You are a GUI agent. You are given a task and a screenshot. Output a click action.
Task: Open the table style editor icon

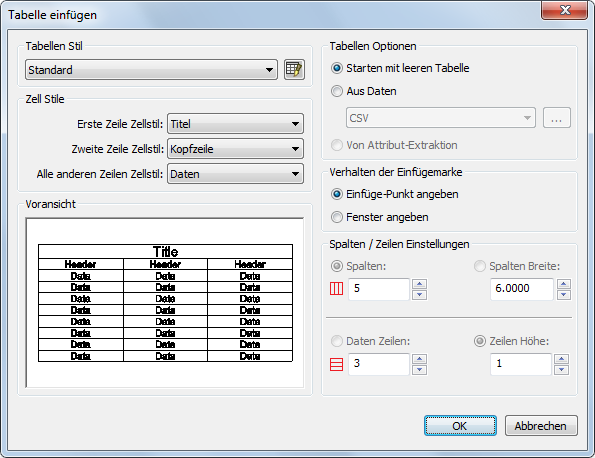[x=294, y=69]
